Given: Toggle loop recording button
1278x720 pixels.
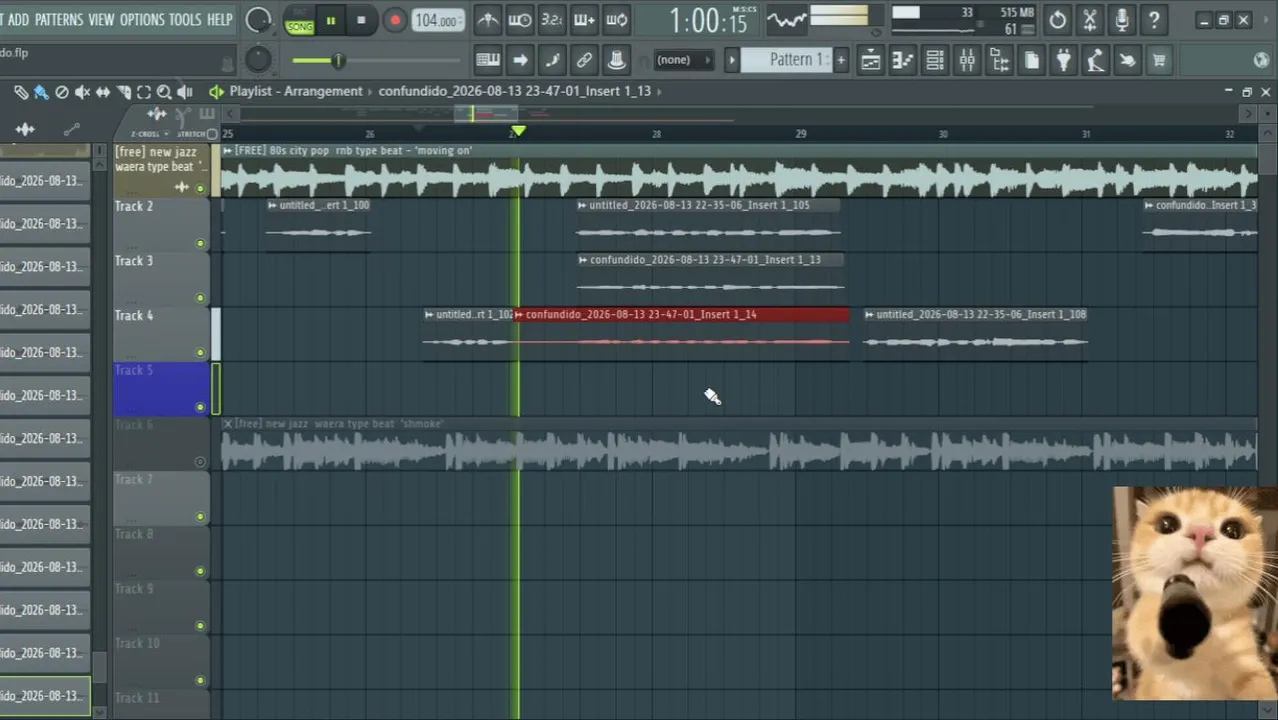Looking at the screenshot, I should 616,20.
